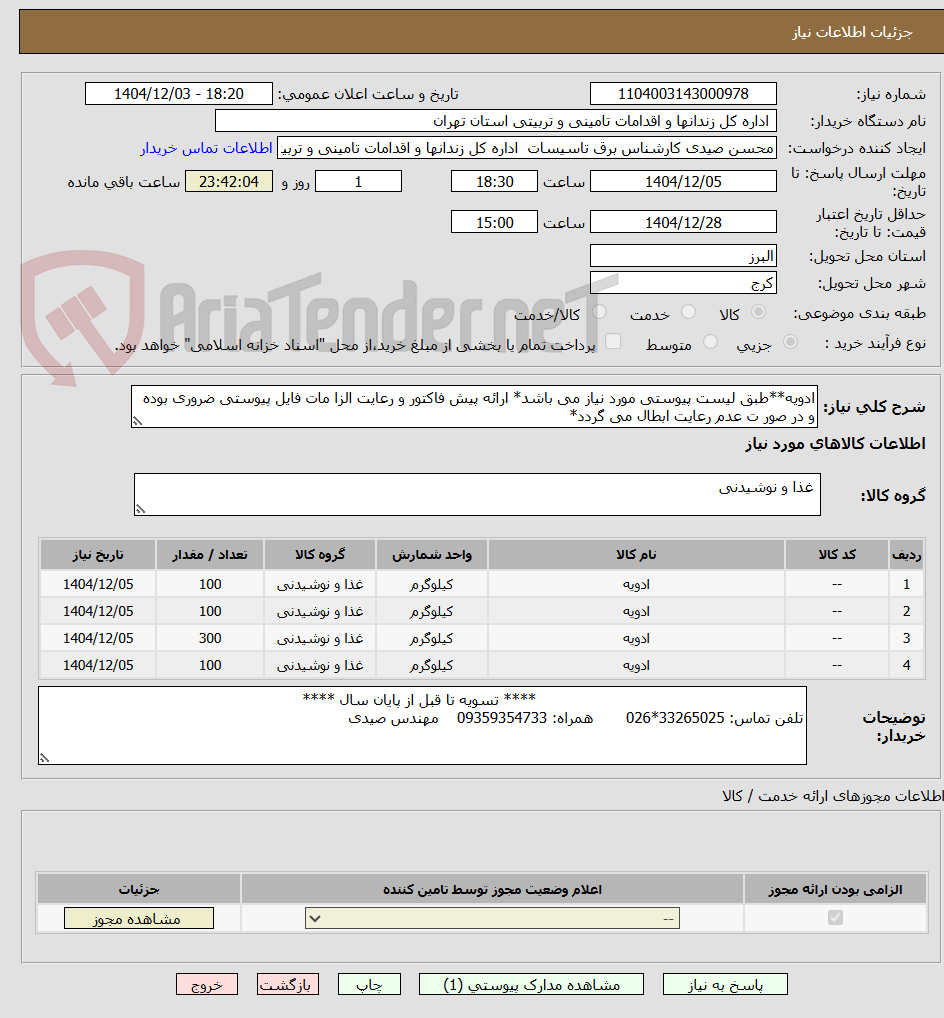Click resize handle of توضیحات خریدار box
The height and width of the screenshot is (1018, 944).
pyautogui.click(x=44, y=758)
